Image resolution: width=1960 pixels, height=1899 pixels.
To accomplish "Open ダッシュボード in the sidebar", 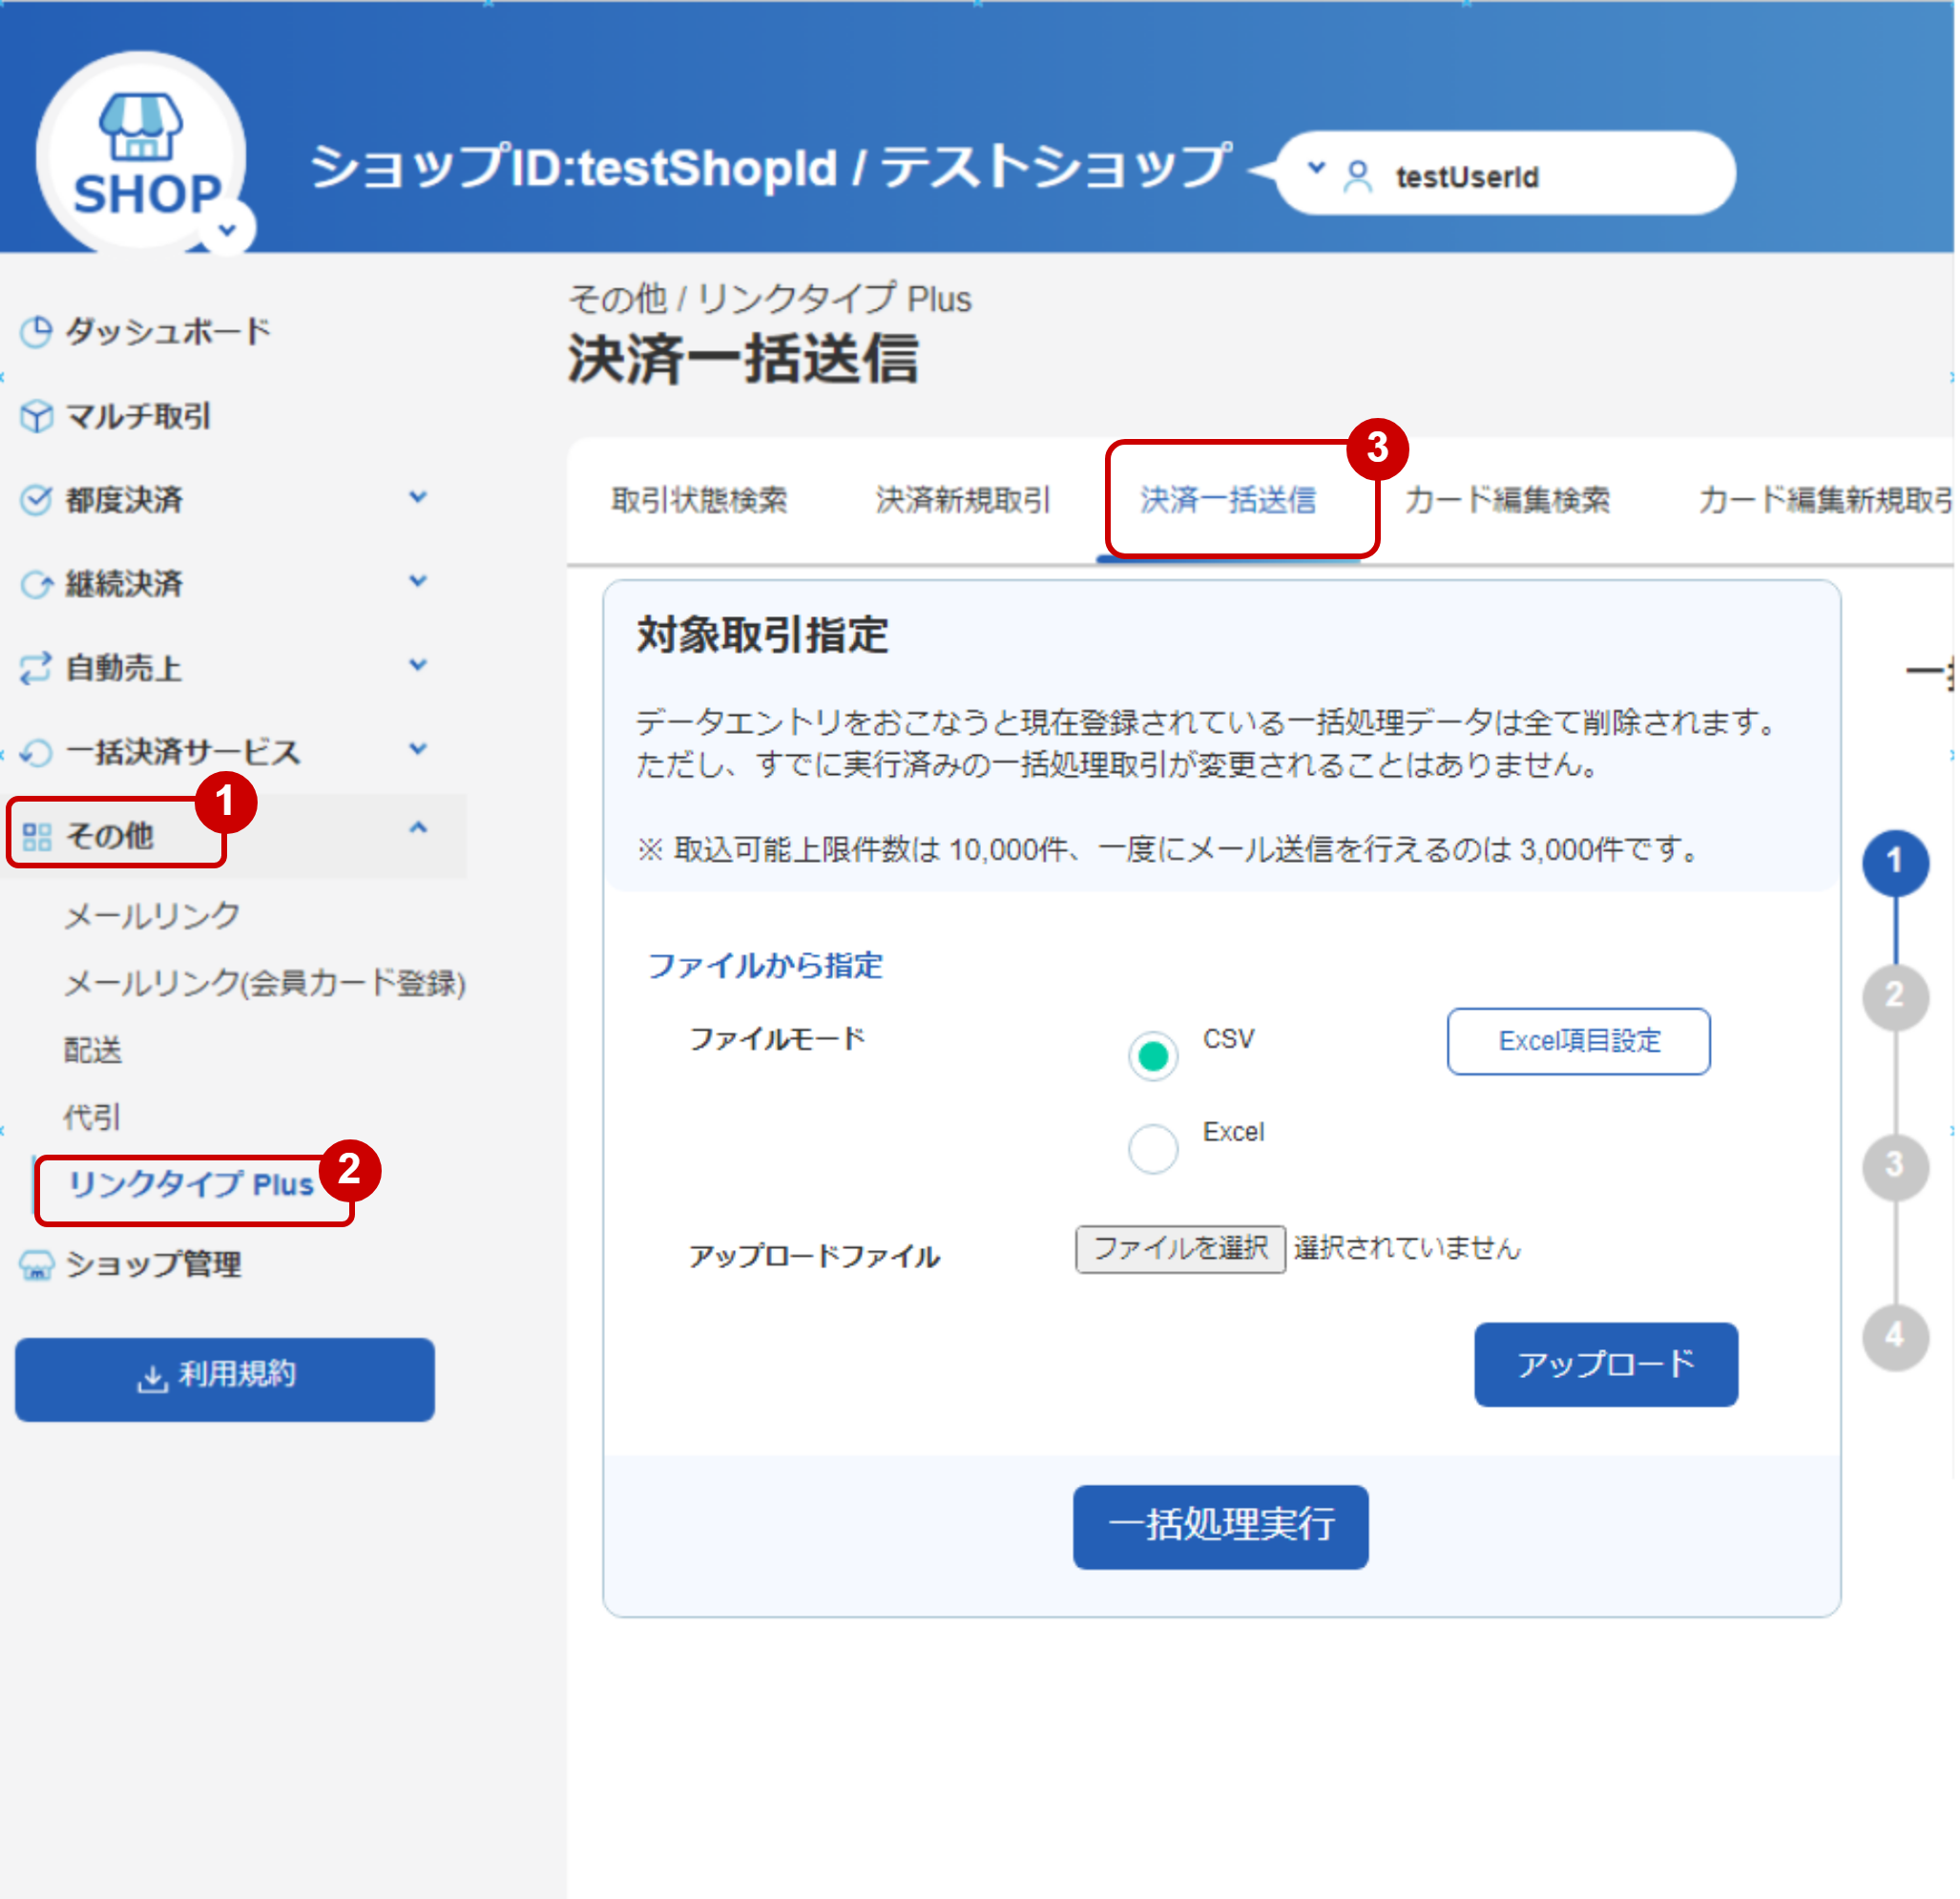I will click(168, 331).
